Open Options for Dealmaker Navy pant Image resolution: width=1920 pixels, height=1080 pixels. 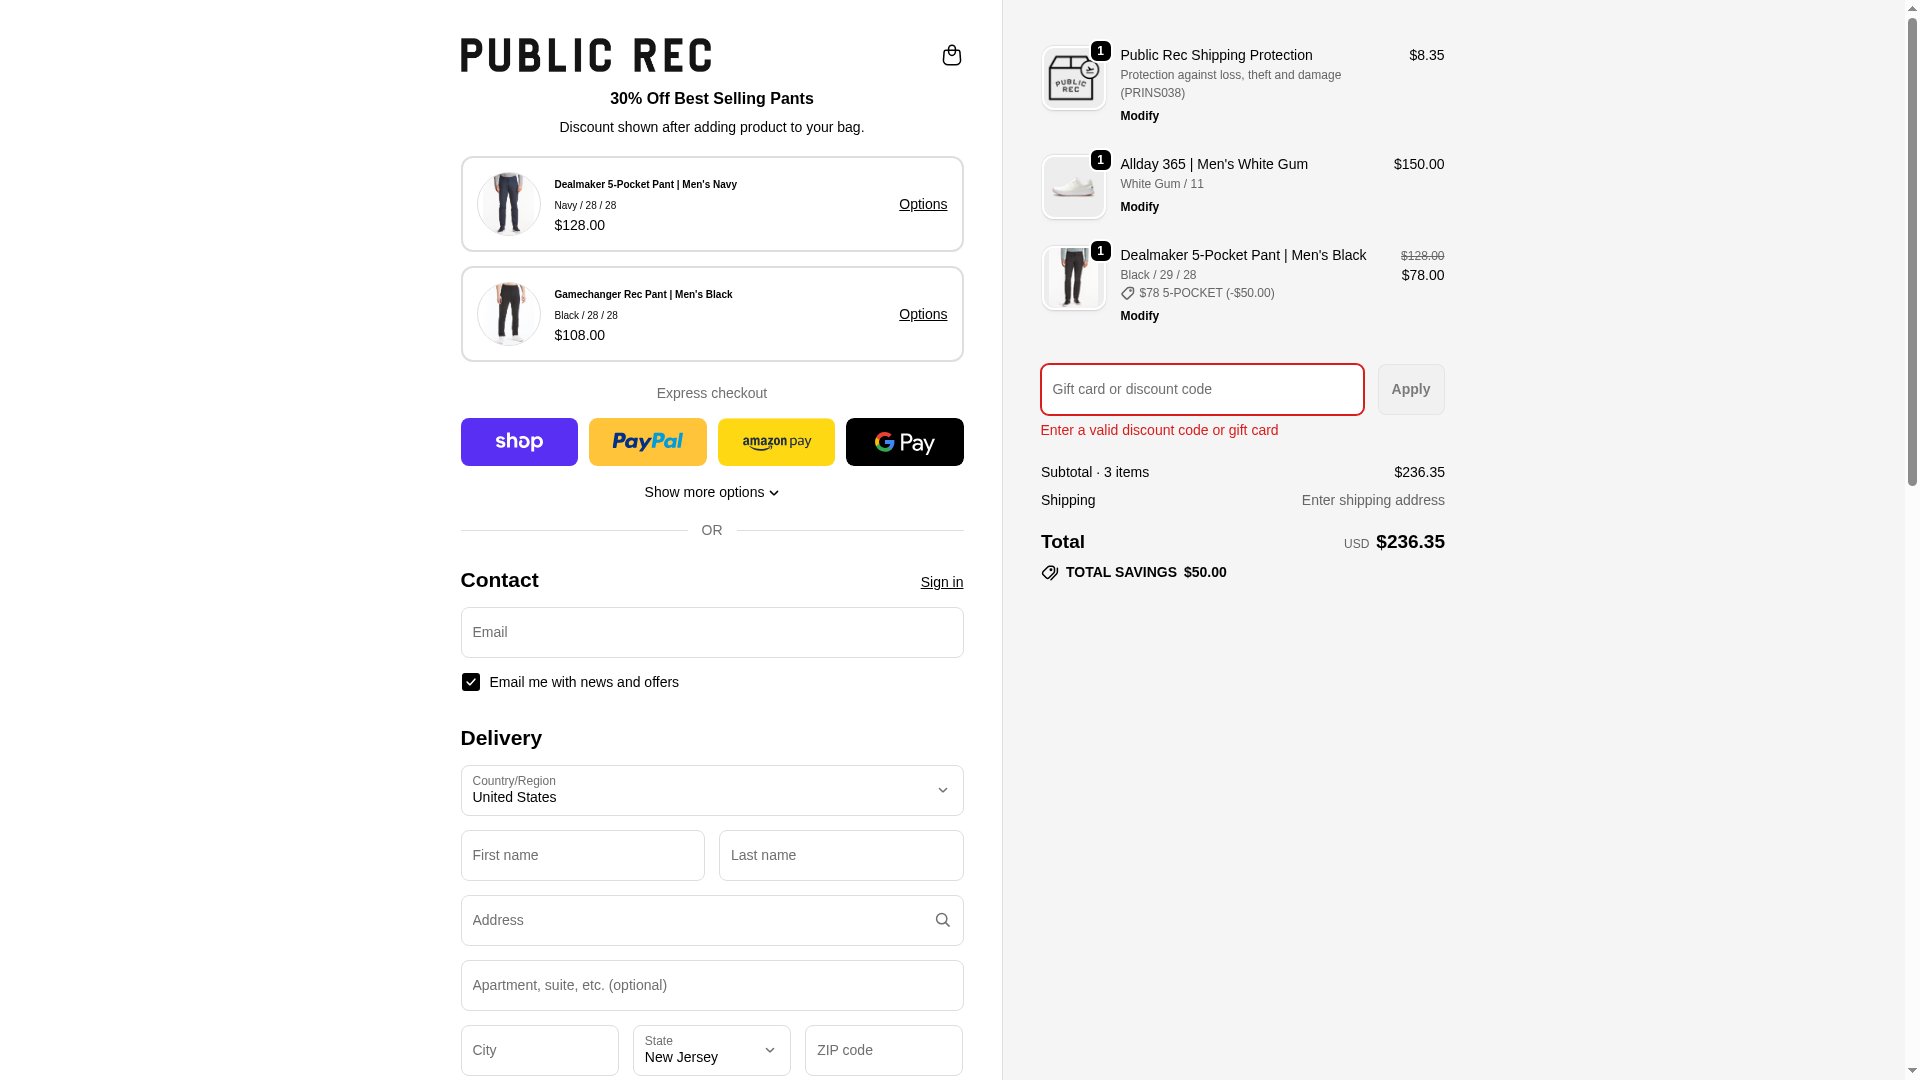tap(922, 204)
